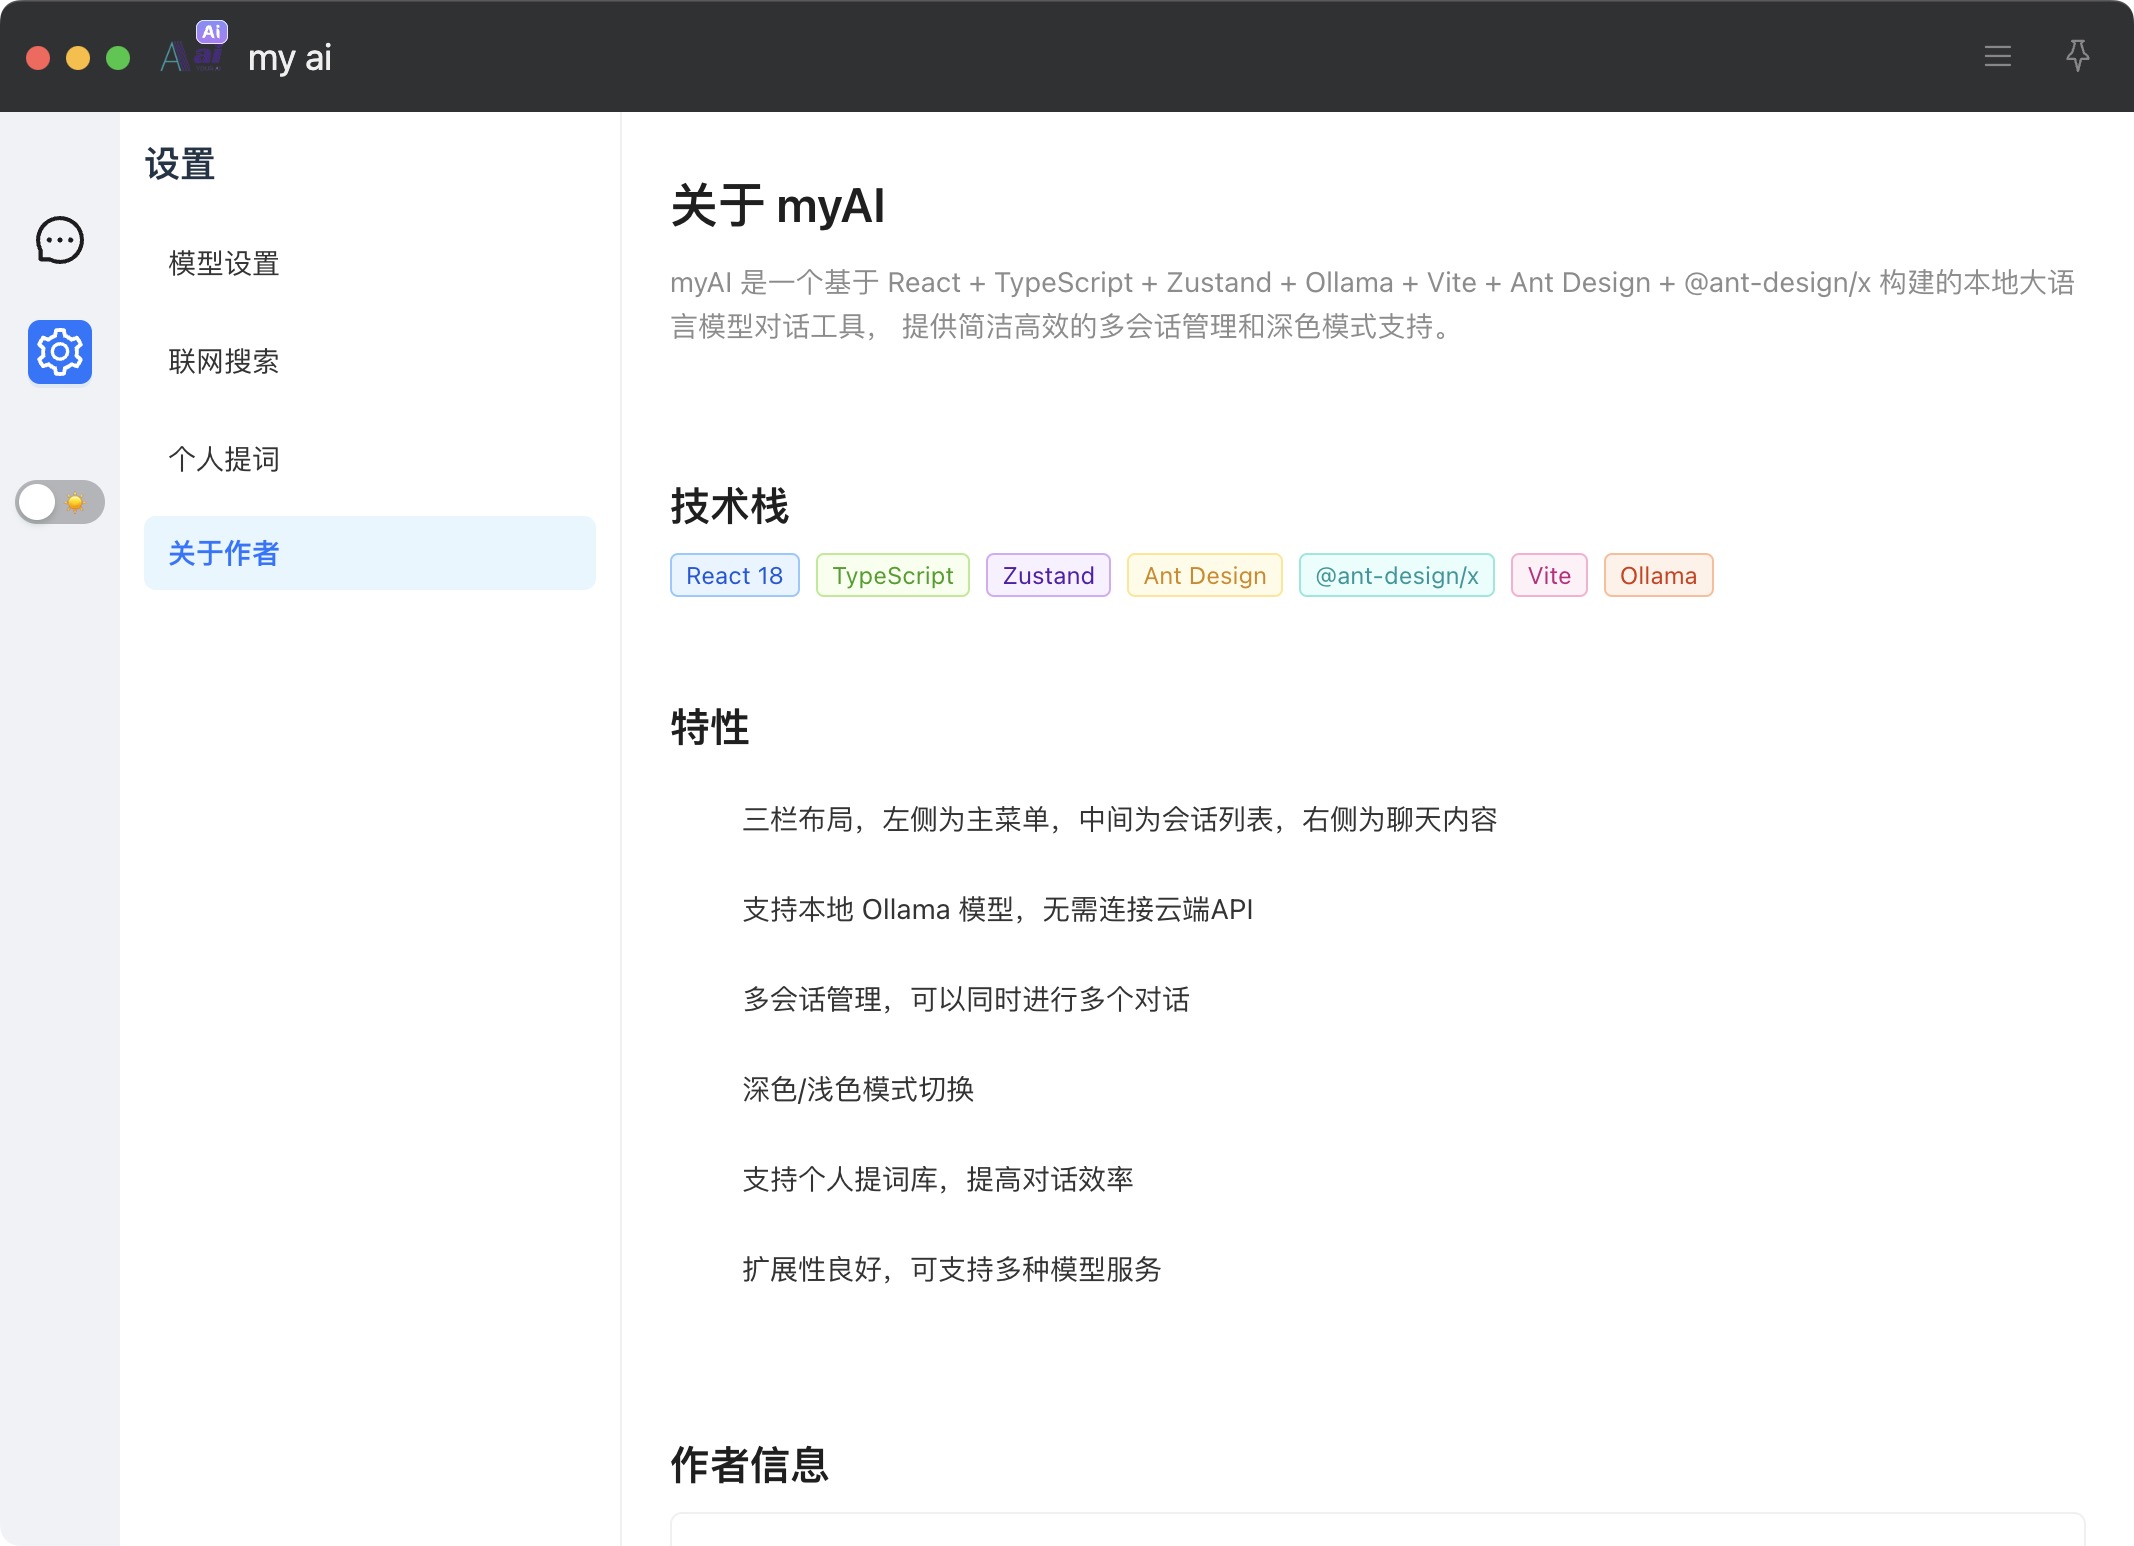This screenshot has width=2134, height=1546.
Task: Click the 技术栈 heading
Action: (729, 506)
